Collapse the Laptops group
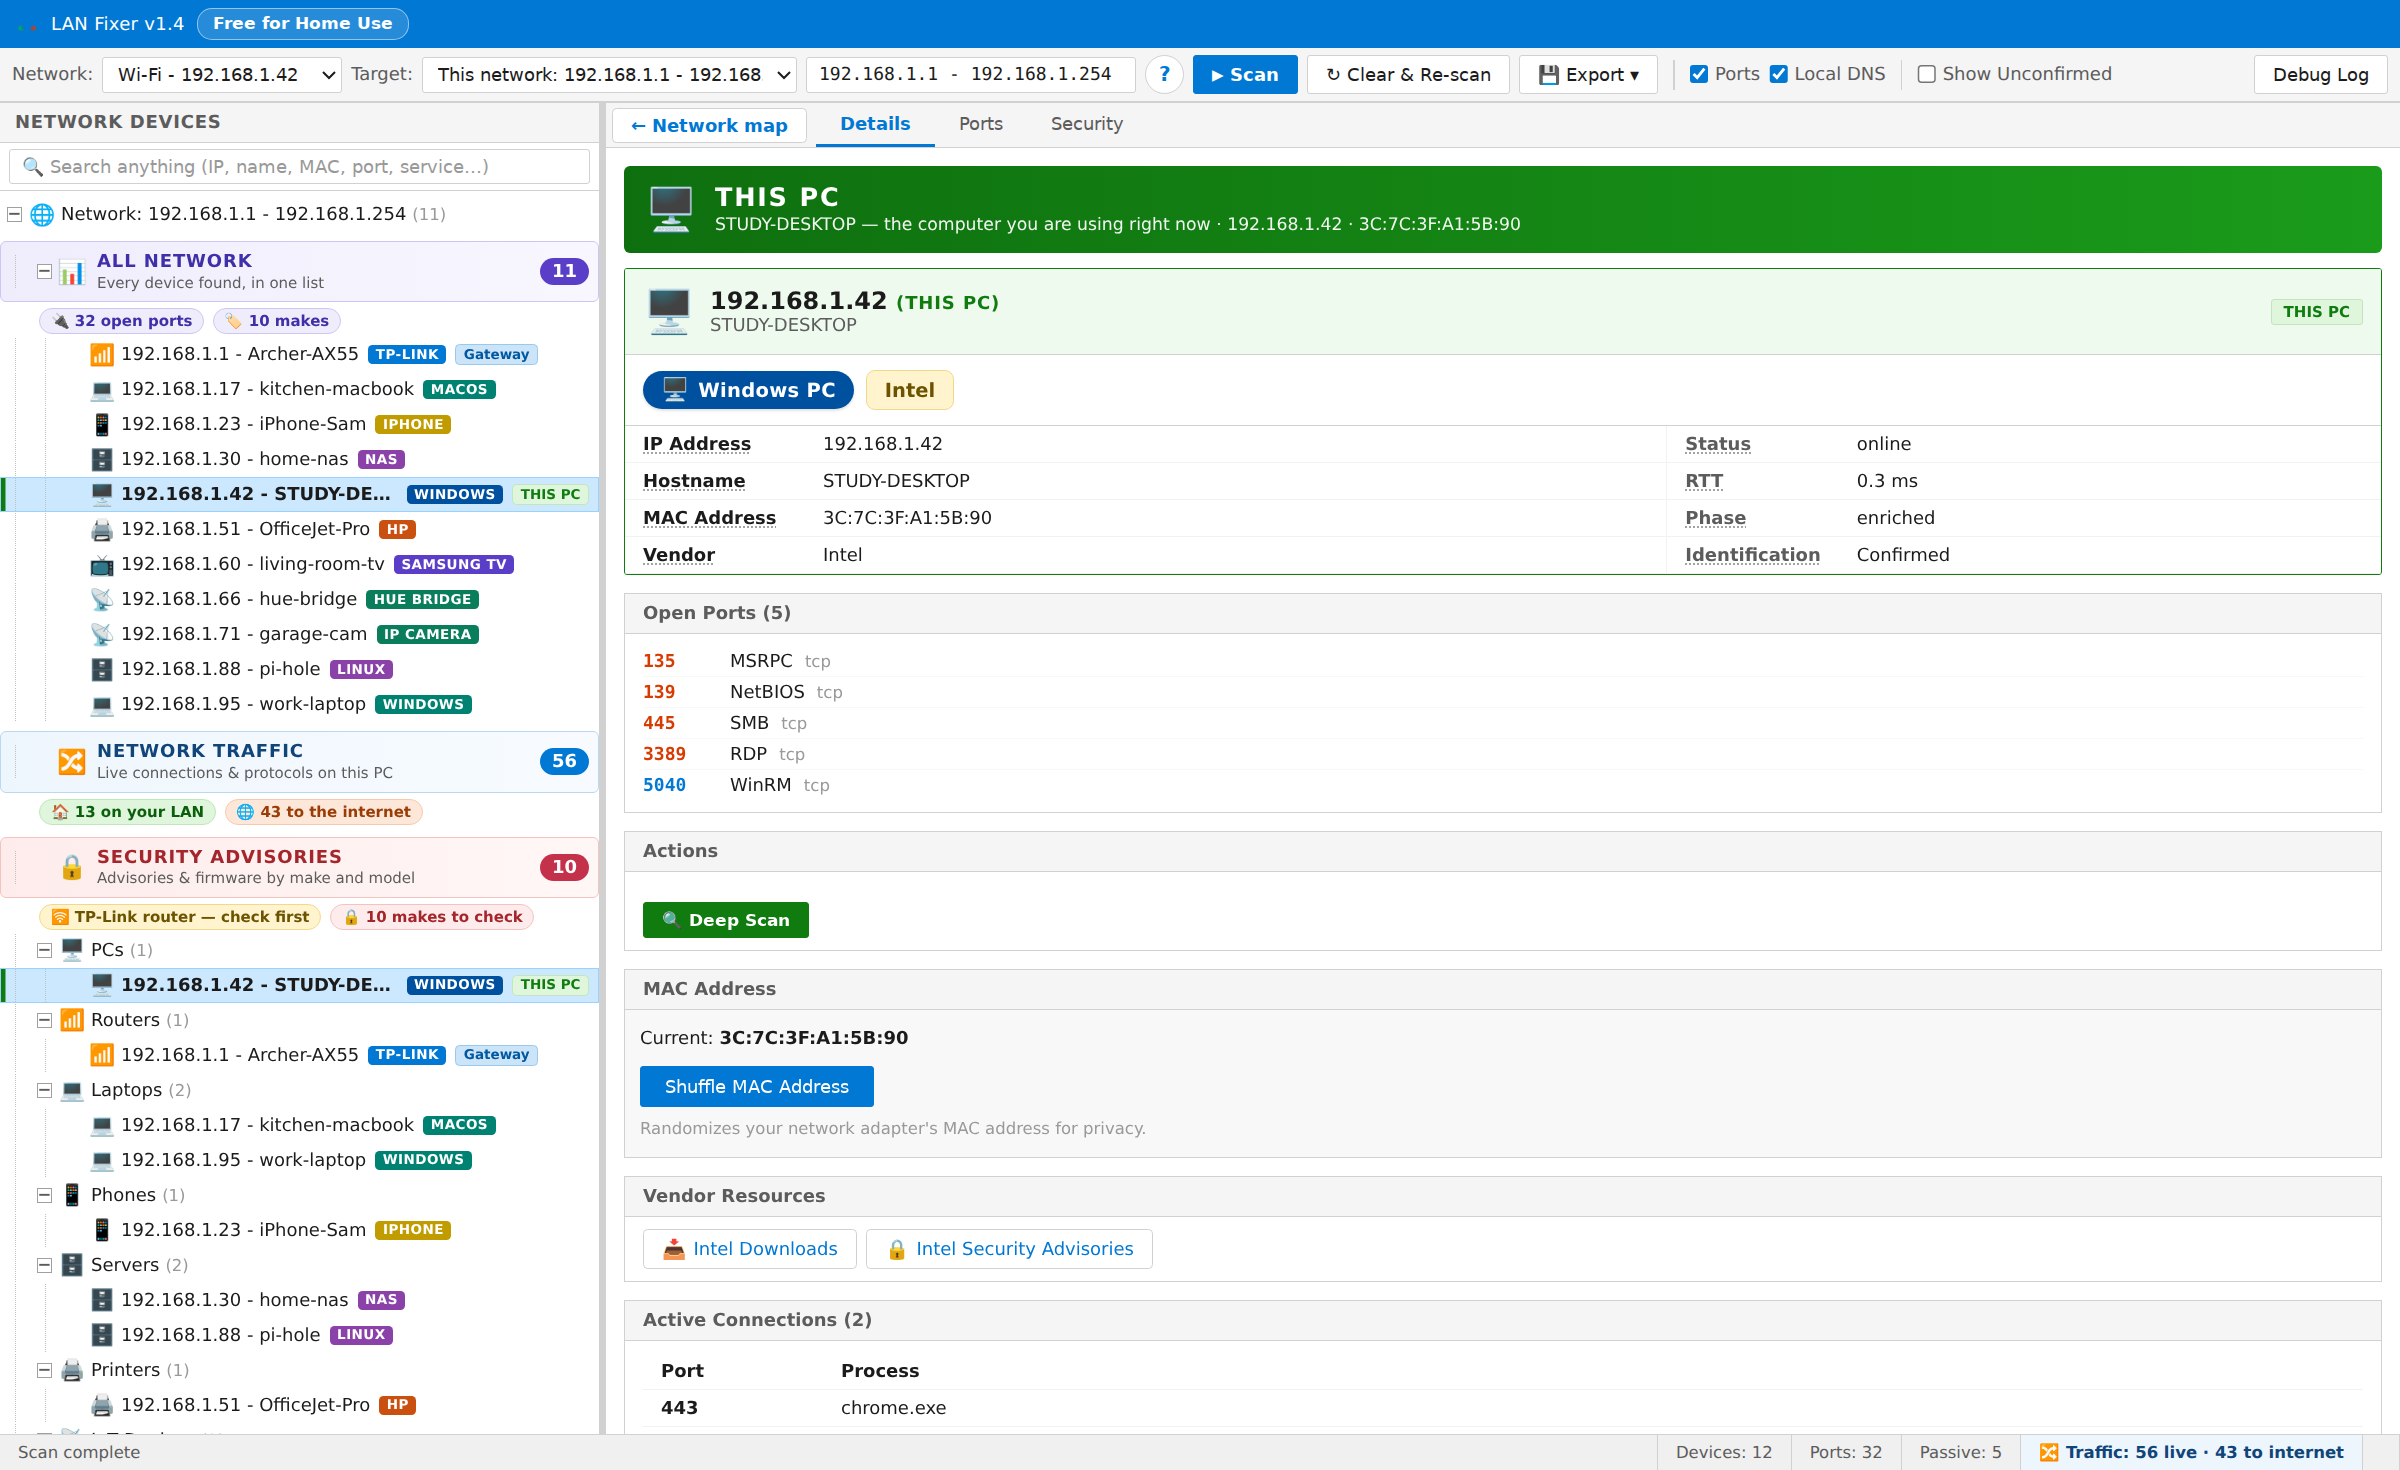The width and height of the screenshot is (2400, 1470). click(44, 1091)
